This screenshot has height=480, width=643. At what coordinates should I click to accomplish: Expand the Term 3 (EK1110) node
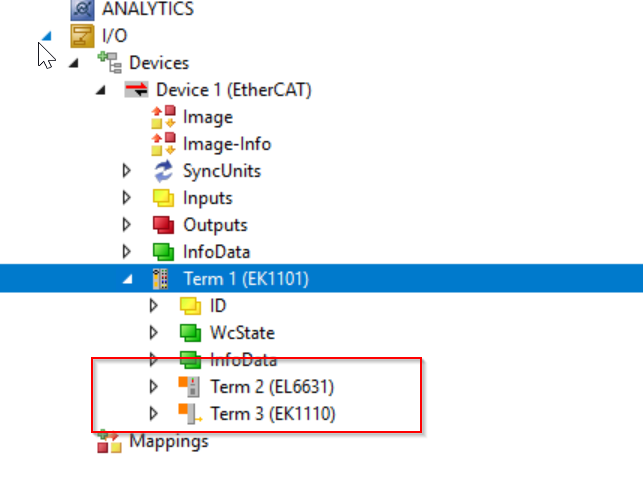click(x=154, y=414)
